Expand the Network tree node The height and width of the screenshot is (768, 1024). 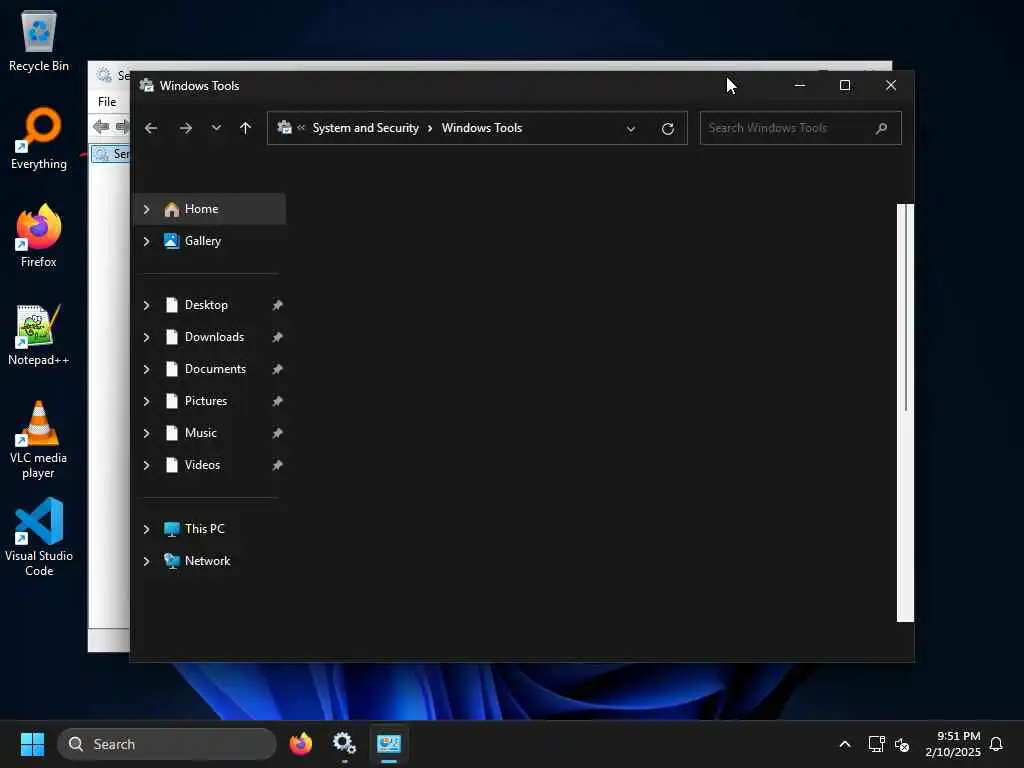[146, 561]
